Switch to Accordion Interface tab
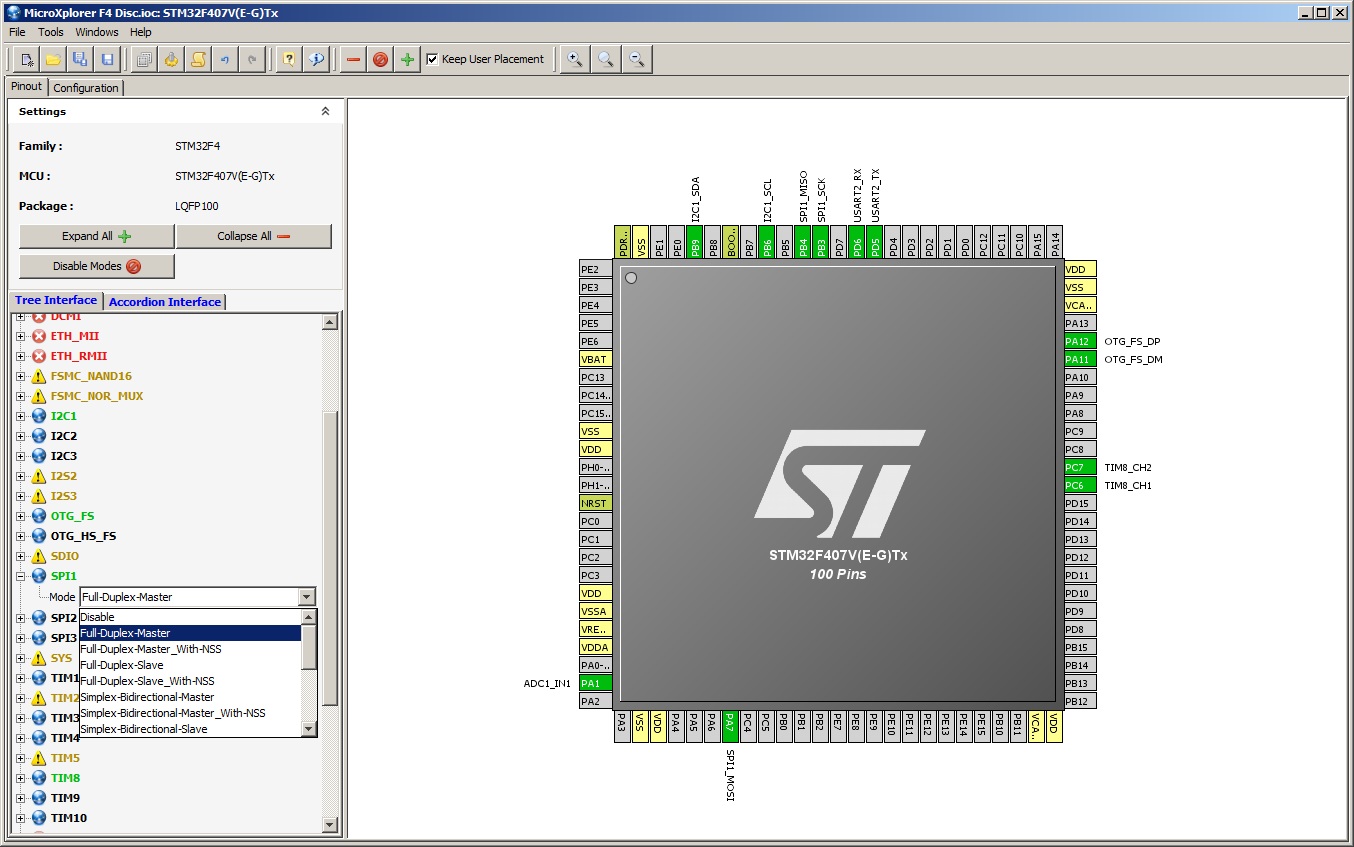1354x847 pixels. tap(165, 302)
